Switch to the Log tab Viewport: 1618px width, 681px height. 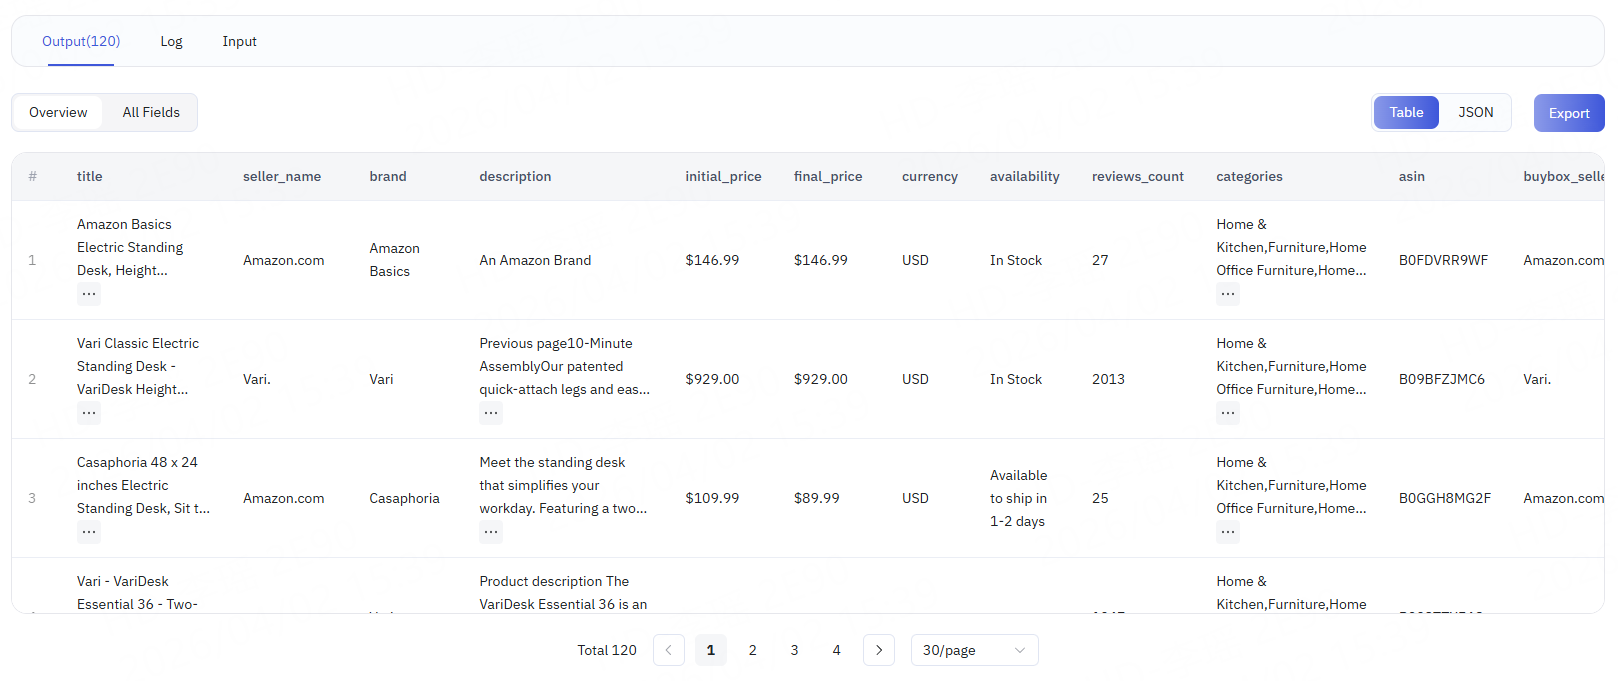171,41
